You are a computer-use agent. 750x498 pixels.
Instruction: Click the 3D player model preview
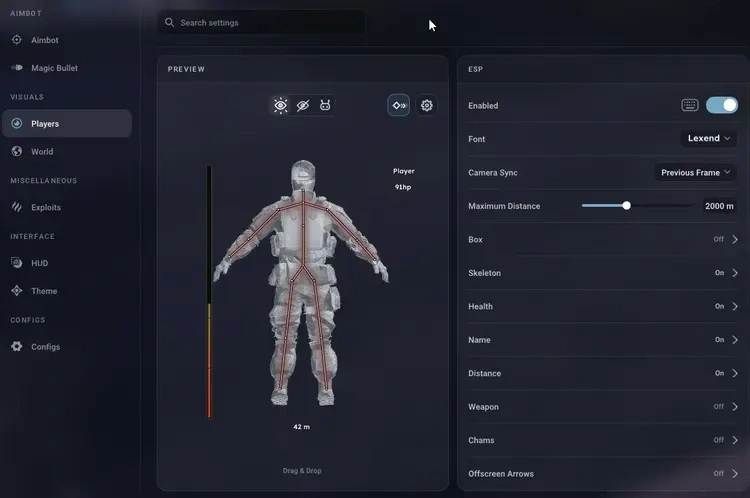(302, 282)
